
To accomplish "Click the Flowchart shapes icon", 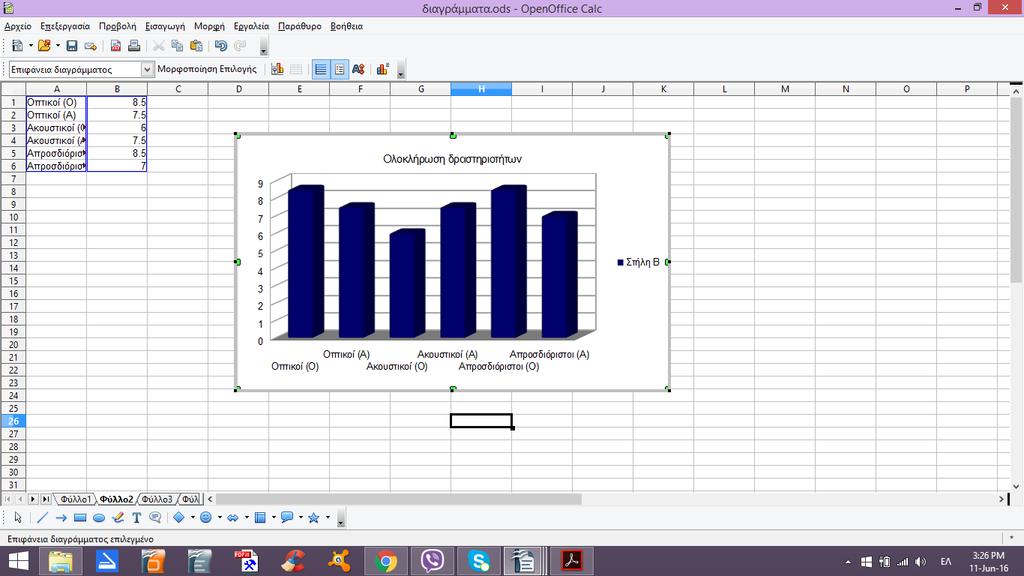I will click(260, 518).
